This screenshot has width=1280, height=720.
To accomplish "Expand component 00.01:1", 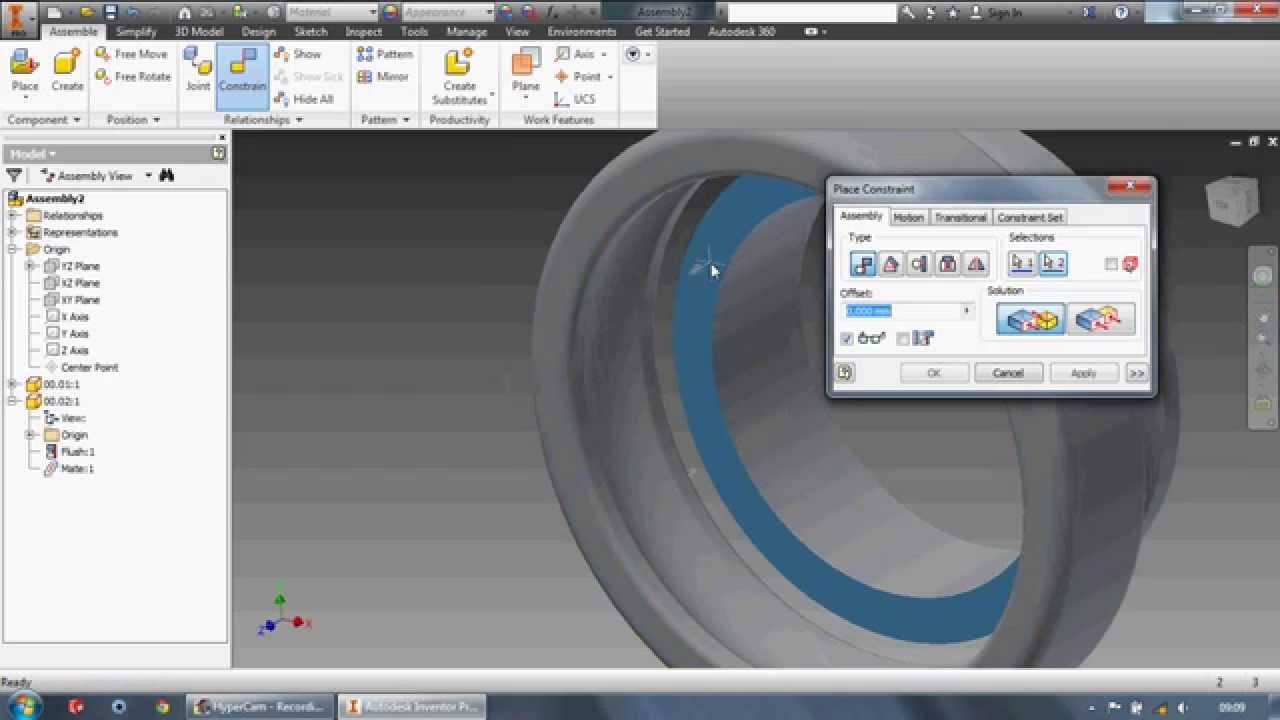I will 13,384.
